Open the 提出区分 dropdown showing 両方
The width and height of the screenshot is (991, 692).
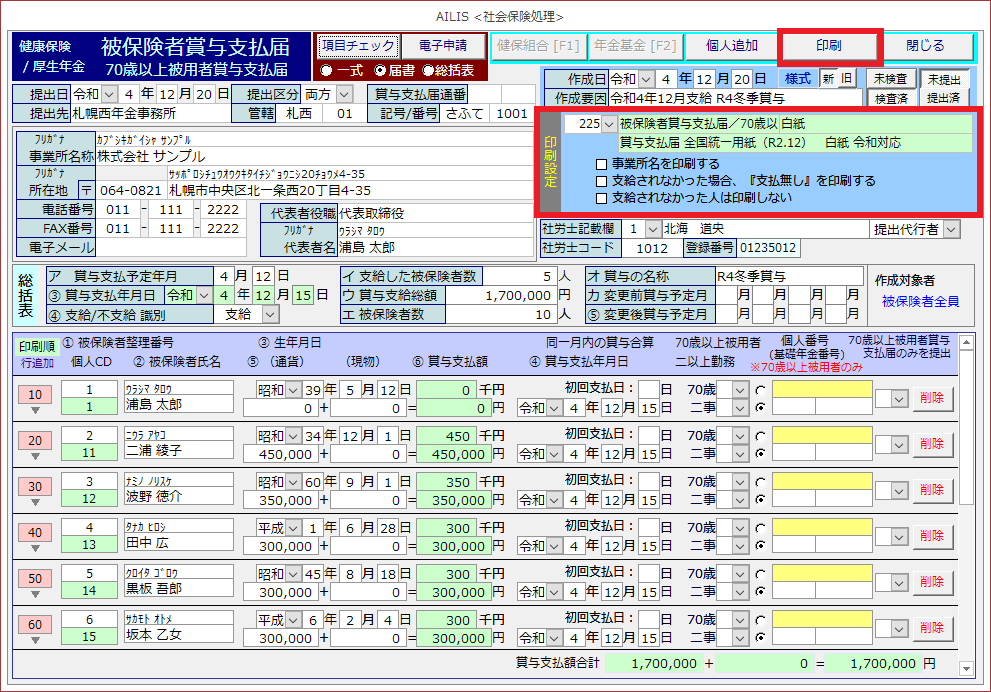click(x=345, y=94)
